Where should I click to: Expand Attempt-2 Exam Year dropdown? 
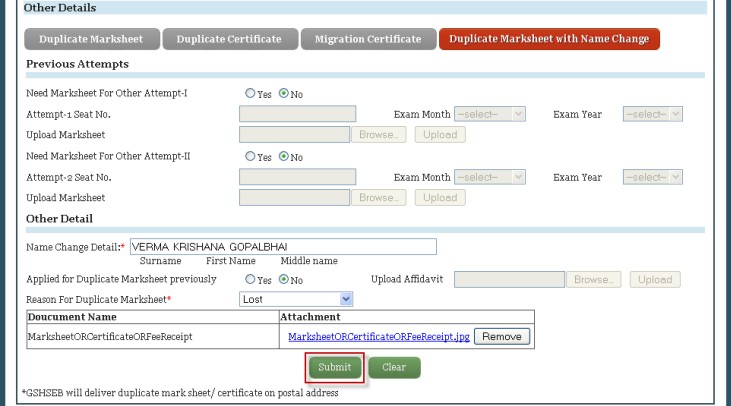coord(652,177)
